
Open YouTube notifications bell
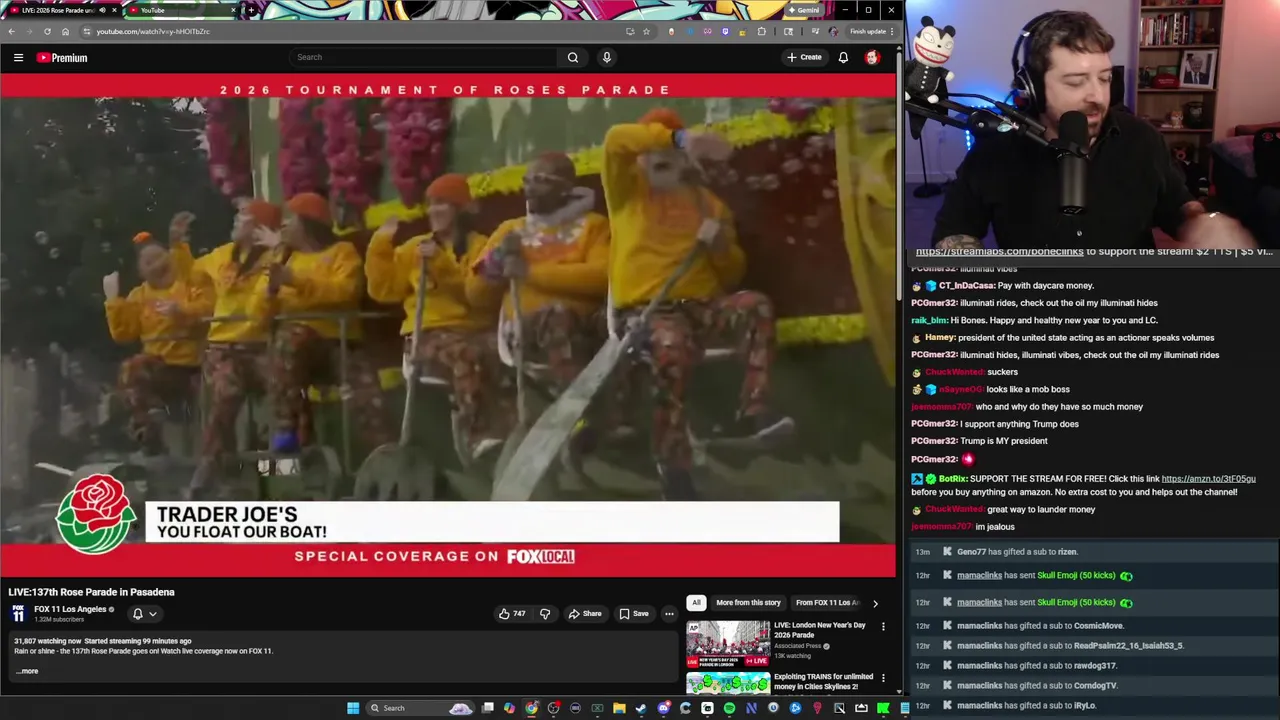[x=843, y=57]
